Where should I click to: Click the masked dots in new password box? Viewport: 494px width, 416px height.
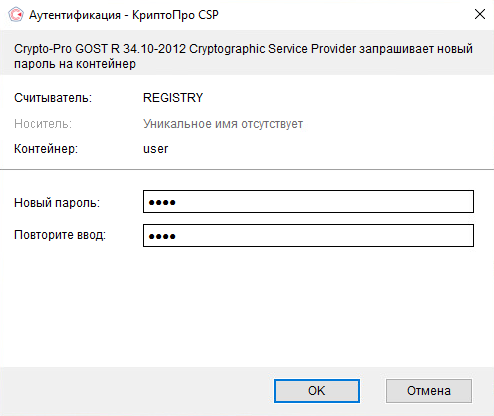(162, 202)
